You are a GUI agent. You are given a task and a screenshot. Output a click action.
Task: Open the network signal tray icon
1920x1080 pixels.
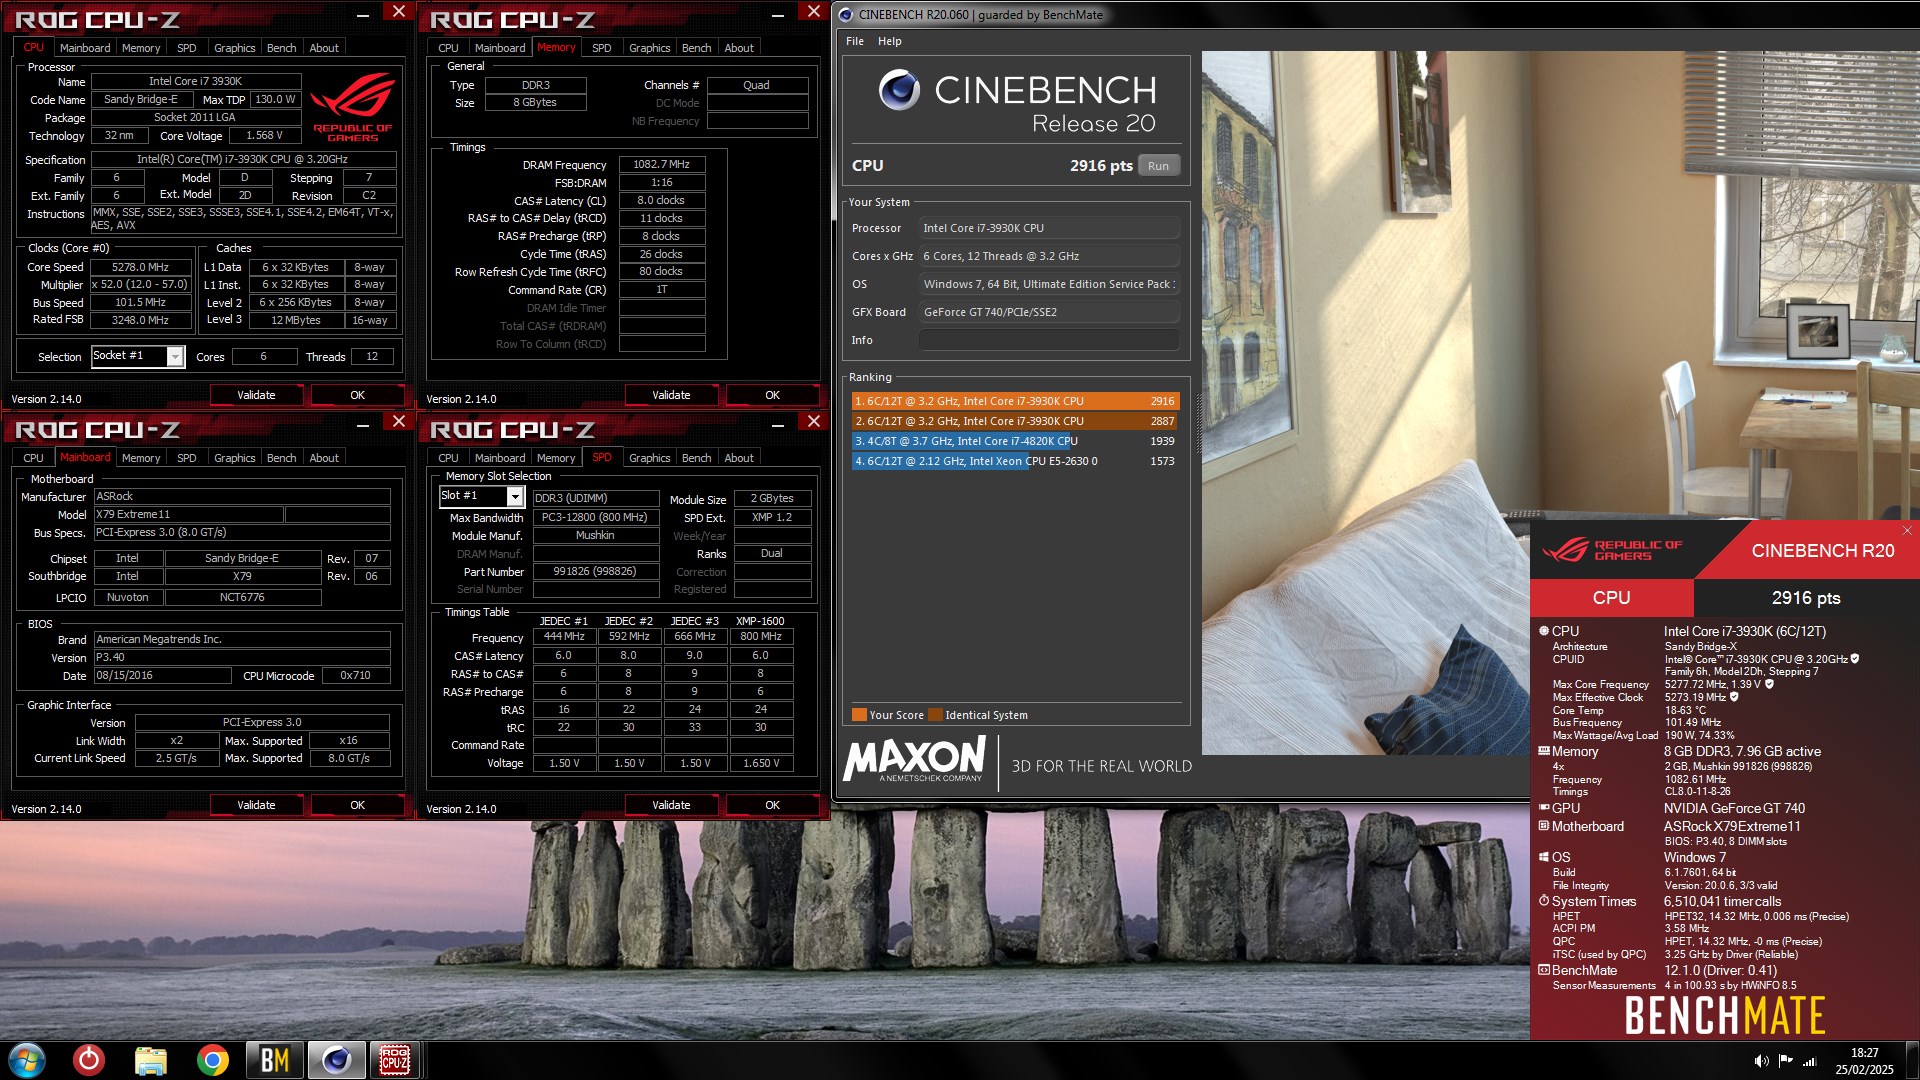pos(1809,1061)
